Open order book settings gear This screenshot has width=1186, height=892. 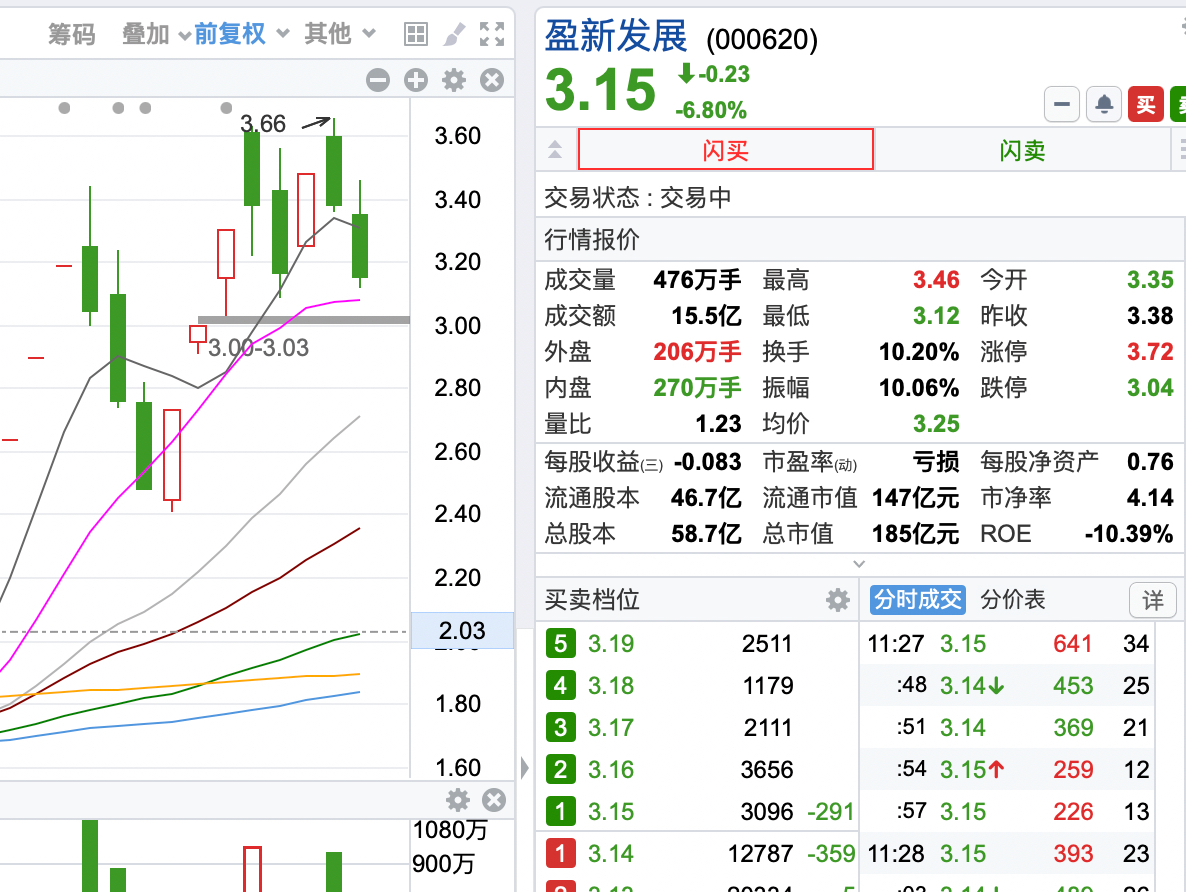pyautogui.click(x=837, y=601)
